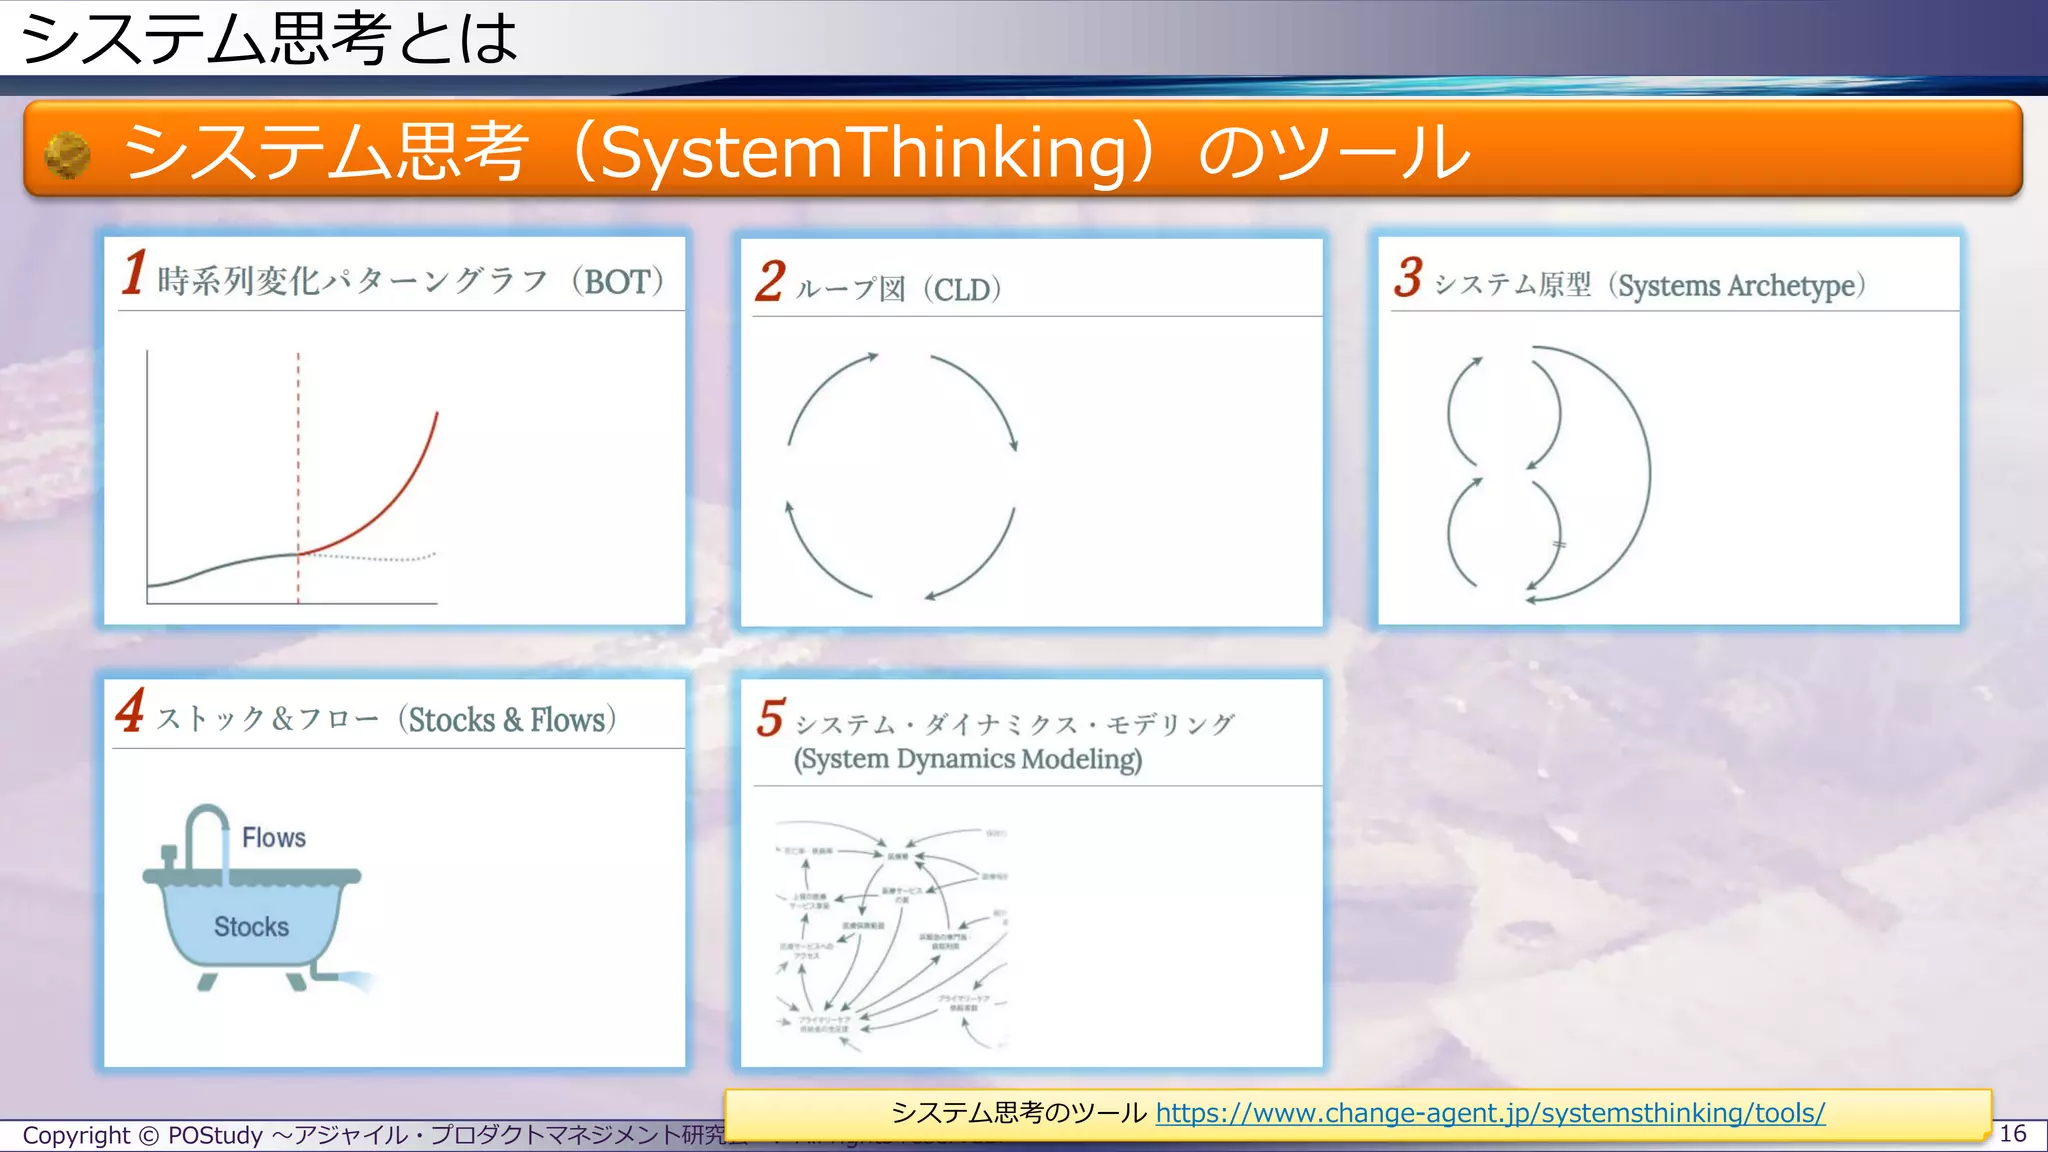Viewport: 2048px width, 1152px height.
Task: Click the Copyright © POStudy footer text
Action: click(375, 1136)
